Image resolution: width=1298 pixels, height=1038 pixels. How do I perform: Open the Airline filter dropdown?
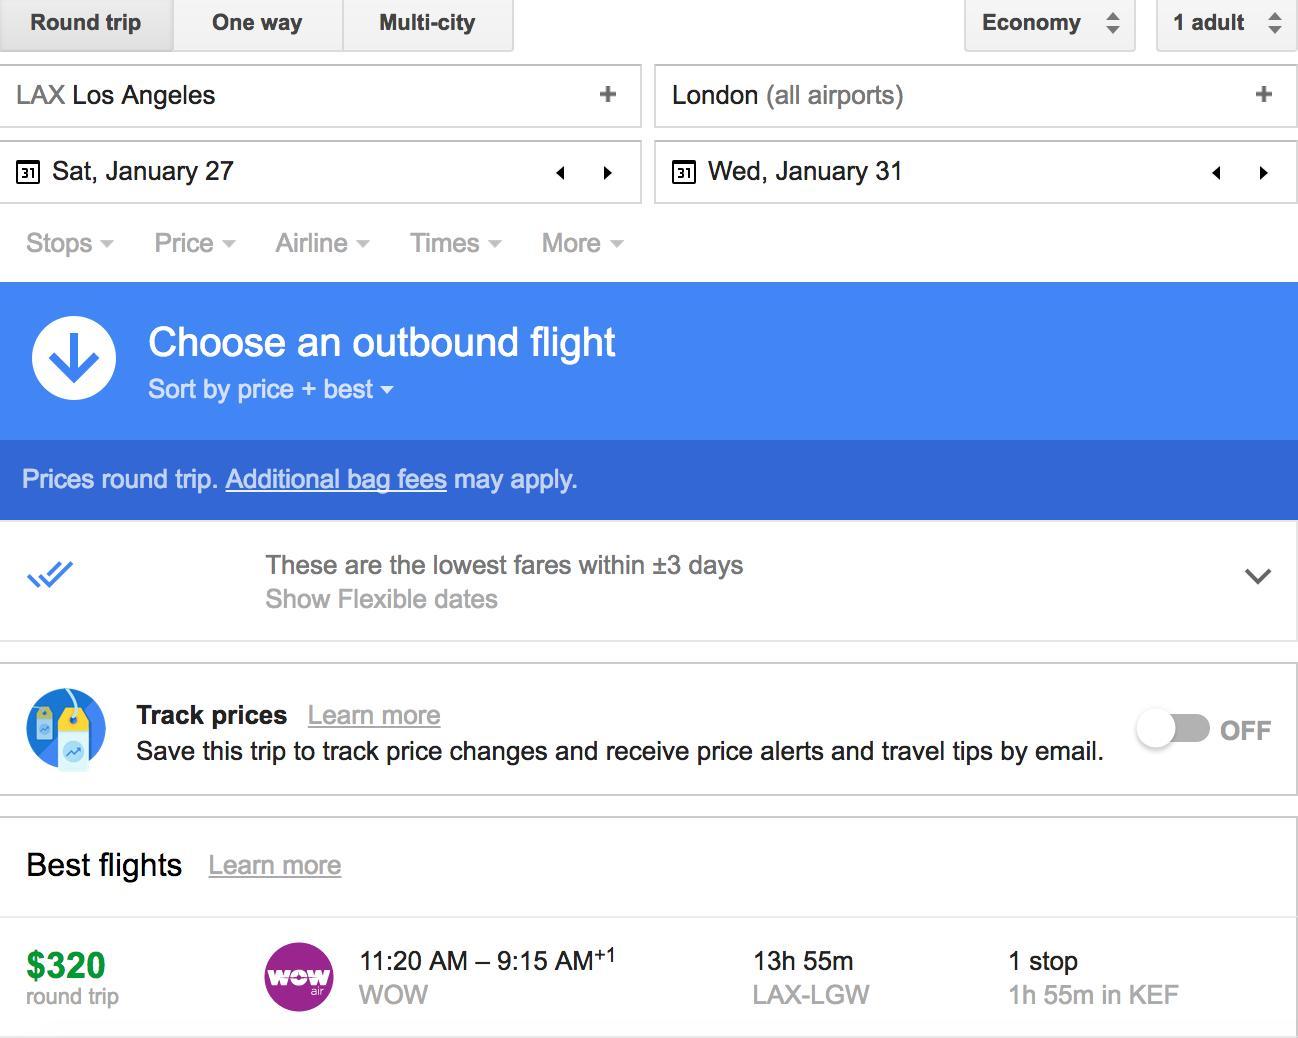point(321,243)
